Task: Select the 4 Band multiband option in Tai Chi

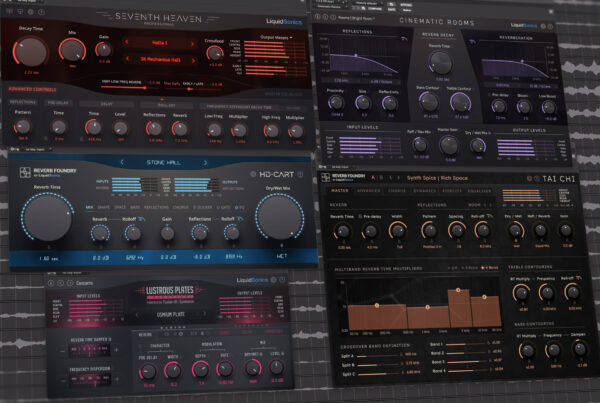Action: (x=491, y=268)
